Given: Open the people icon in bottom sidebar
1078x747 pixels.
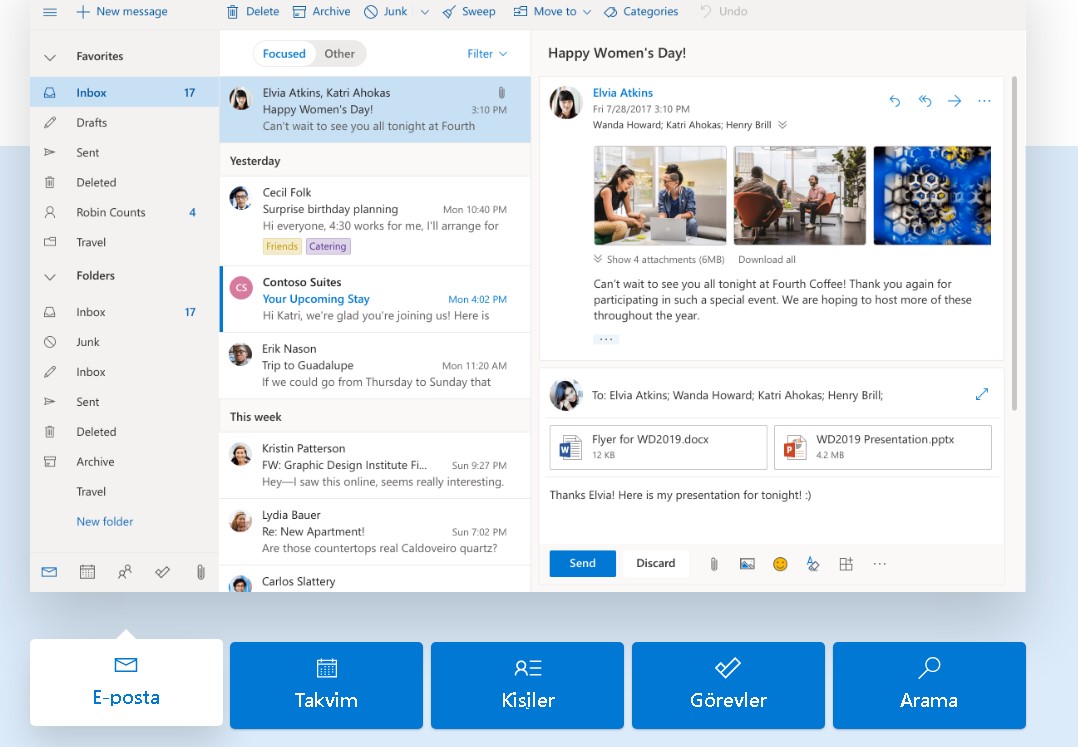Looking at the screenshot, I should click(124, 572).
